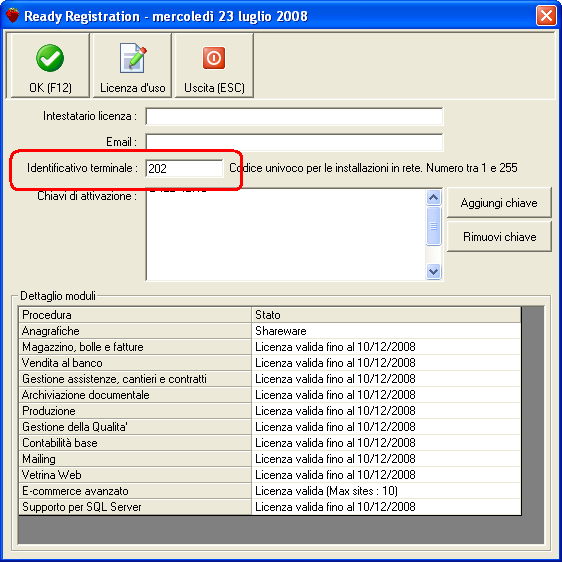Click the activation keys scrollbar thumb
The image size is (562, 562).
coord(434,226)
